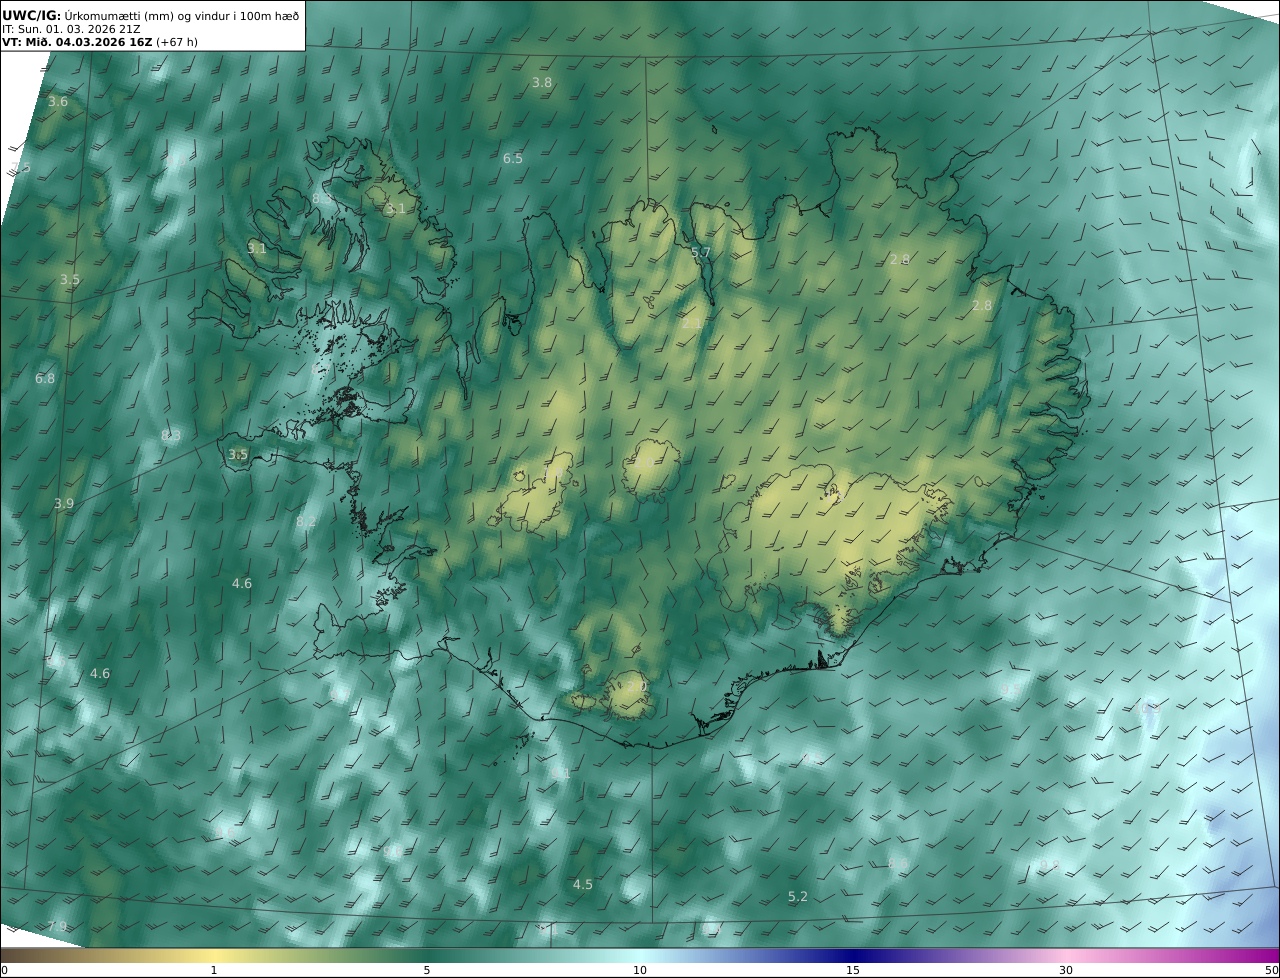Click the colorbar tick label 30
Viewport: 1280px width, 978px height.
point(1066,970)
